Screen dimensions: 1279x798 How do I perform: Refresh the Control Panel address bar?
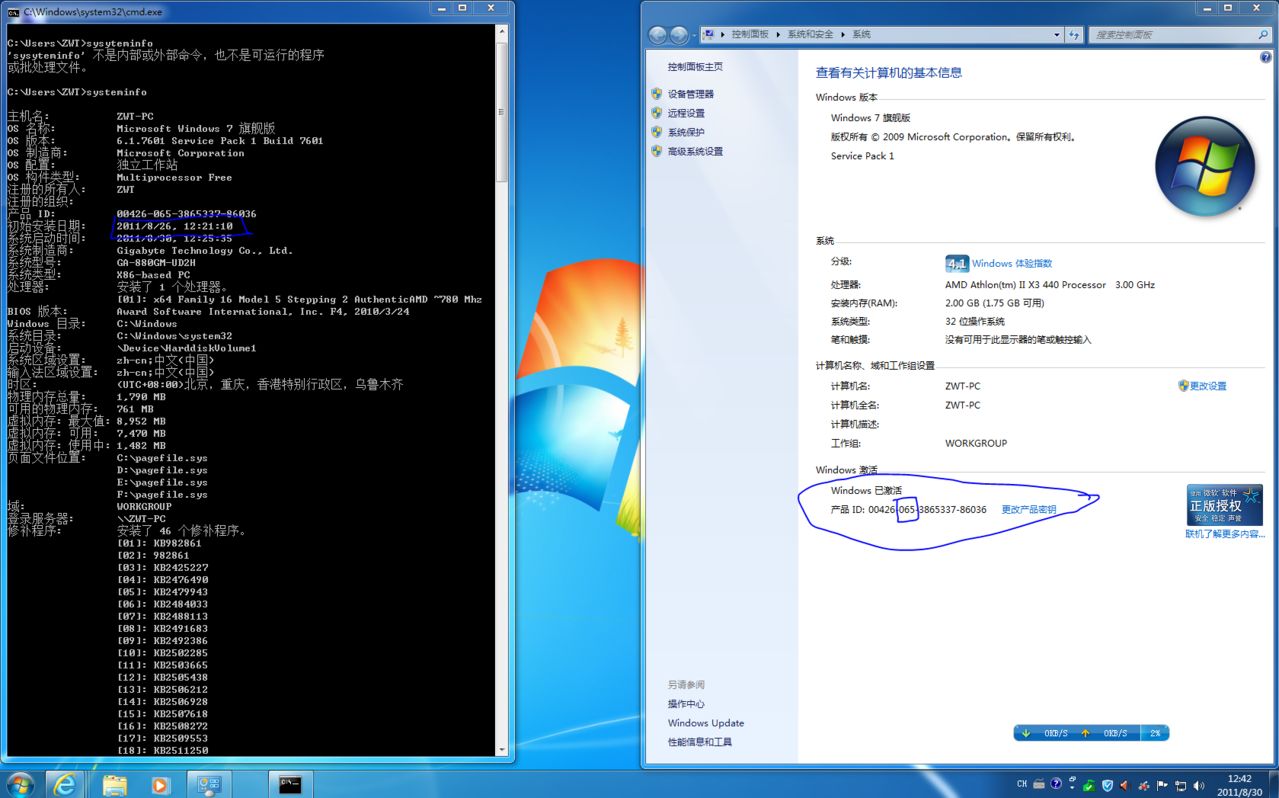(1074, 35)
